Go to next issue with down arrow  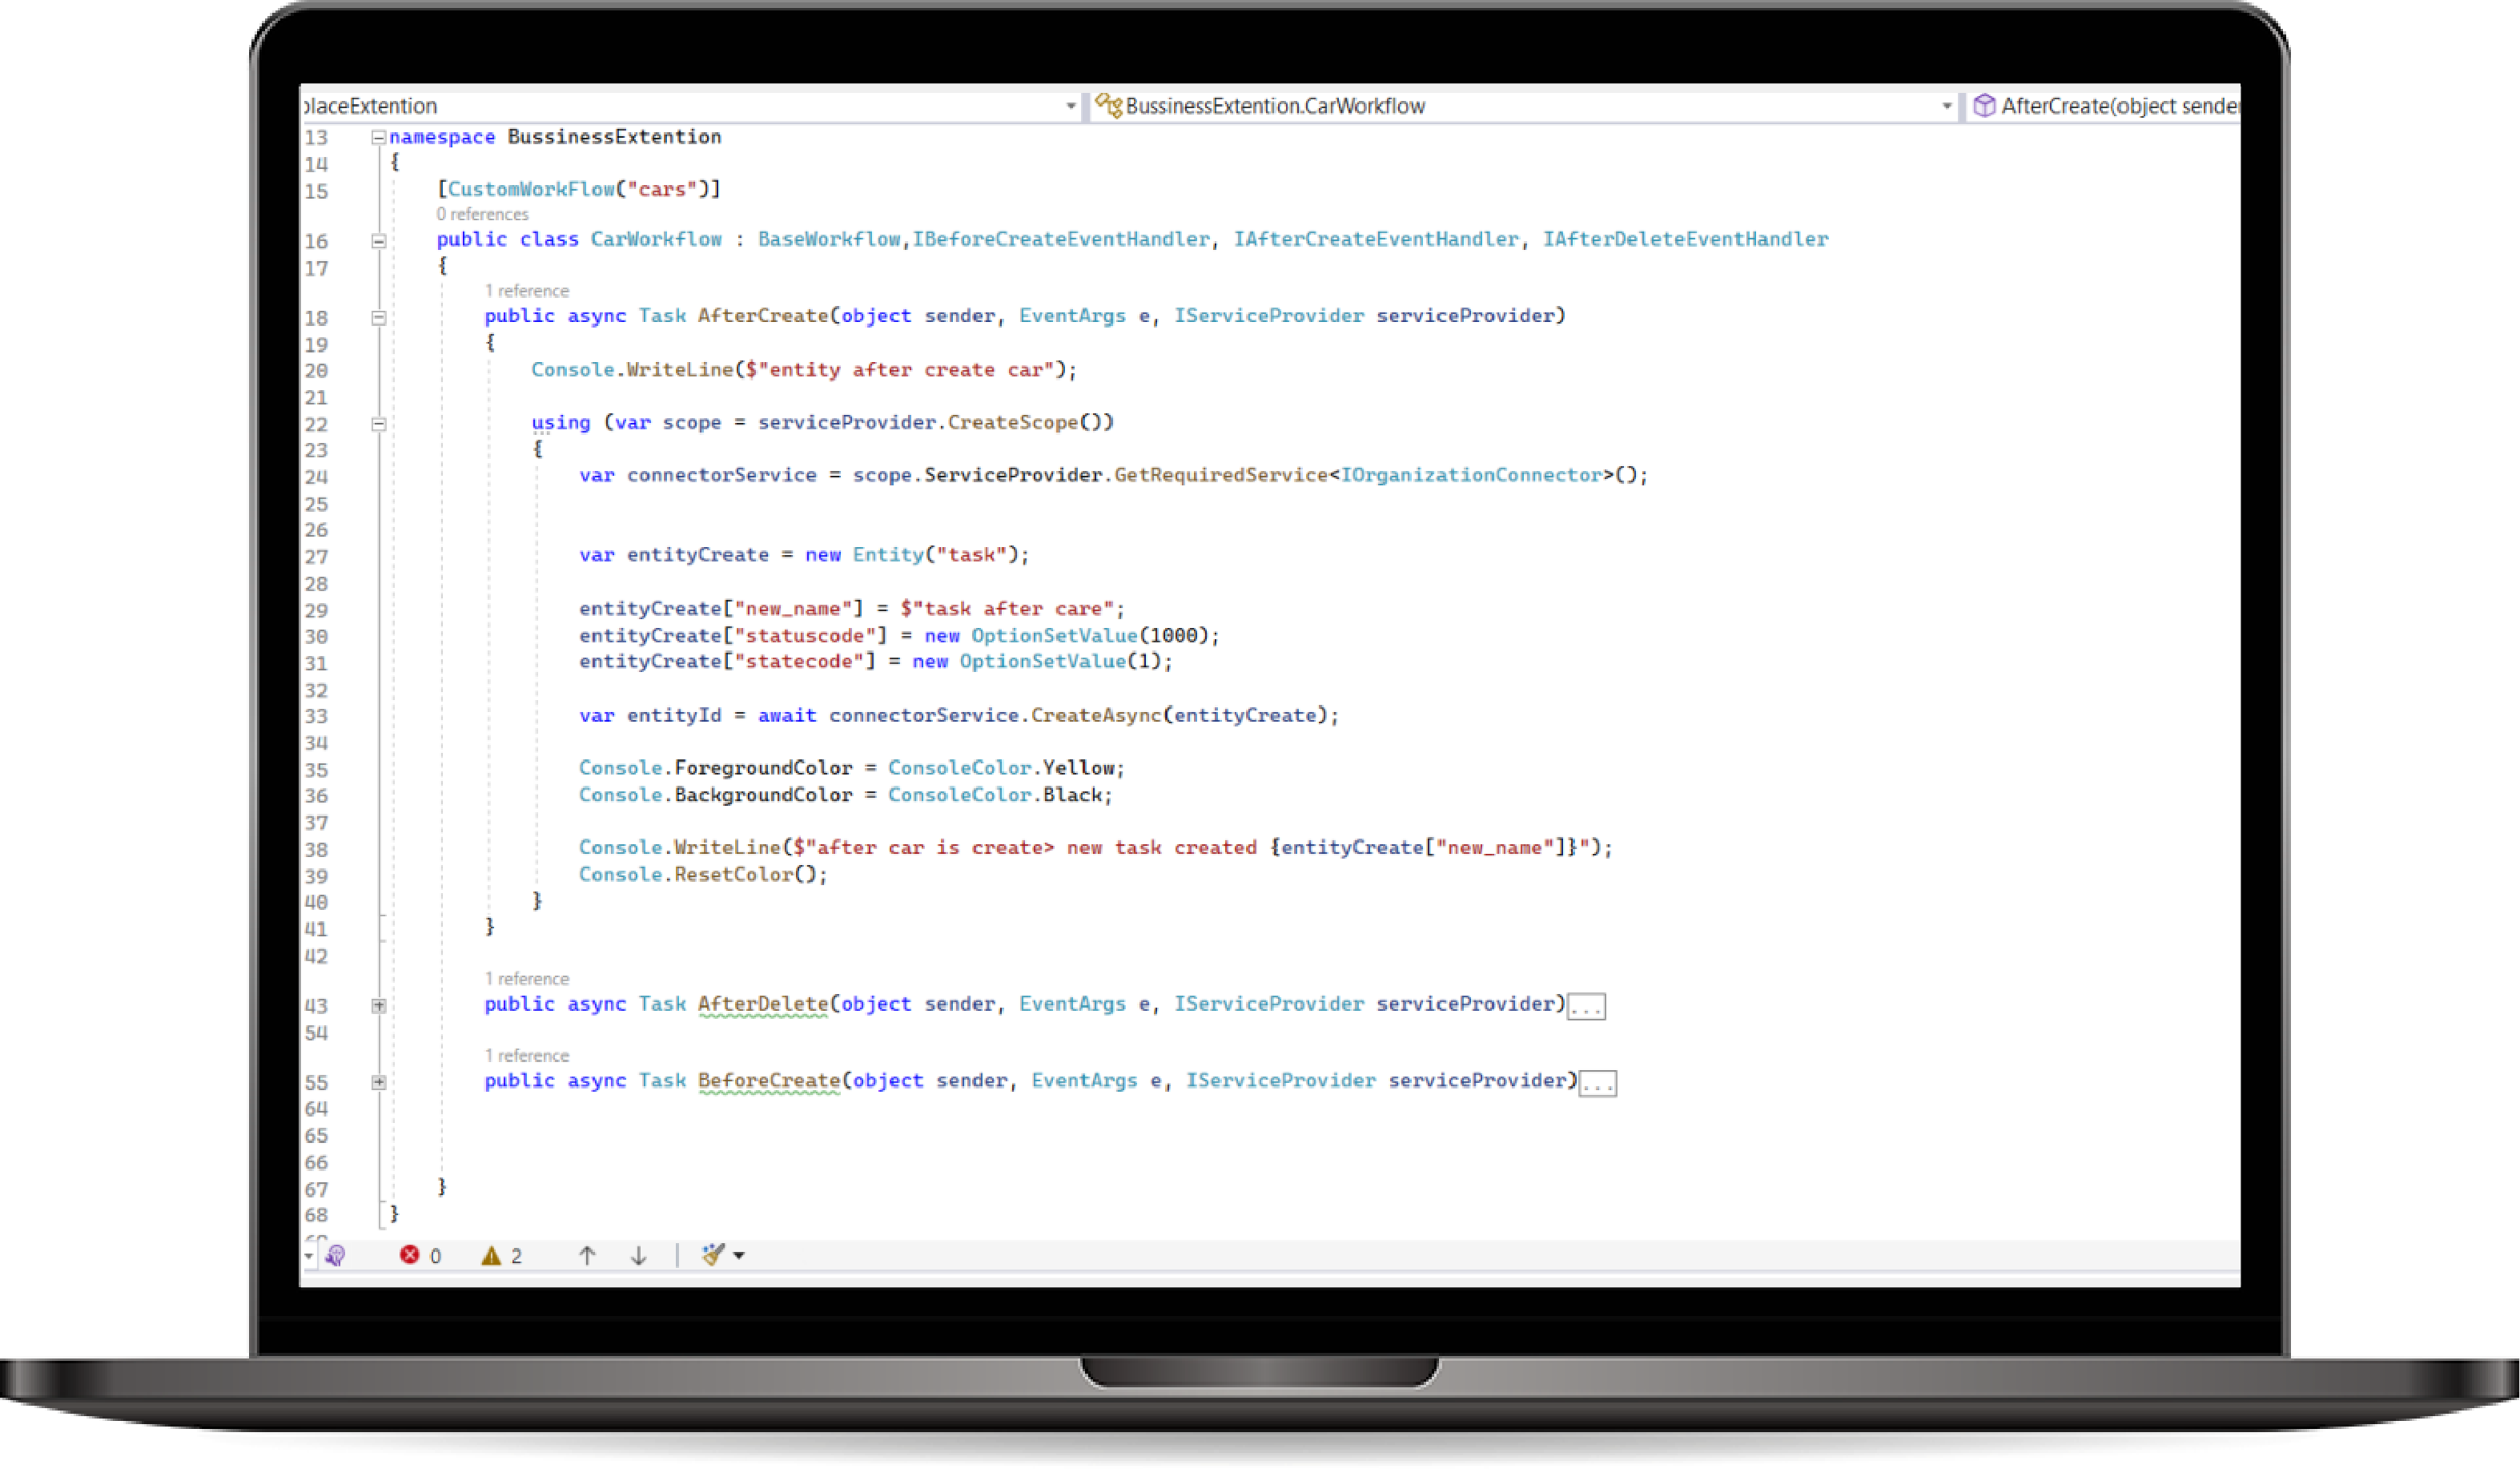638,1255
